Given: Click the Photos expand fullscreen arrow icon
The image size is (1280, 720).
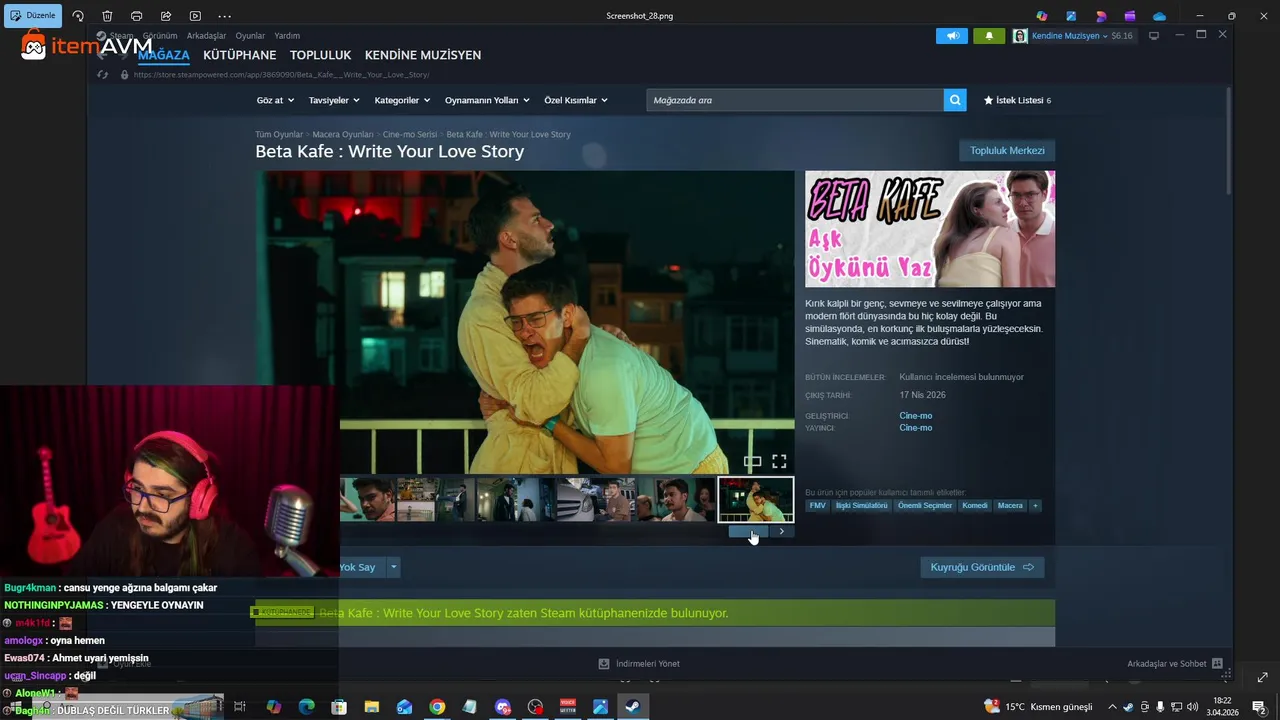Looking at the screenshot, I should [x=1262, y=678].
